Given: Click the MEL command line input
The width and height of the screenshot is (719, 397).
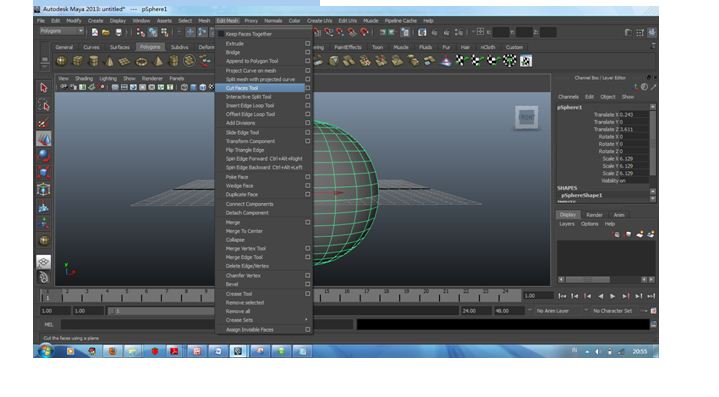Looking at the screenshot, I should 207,325.
